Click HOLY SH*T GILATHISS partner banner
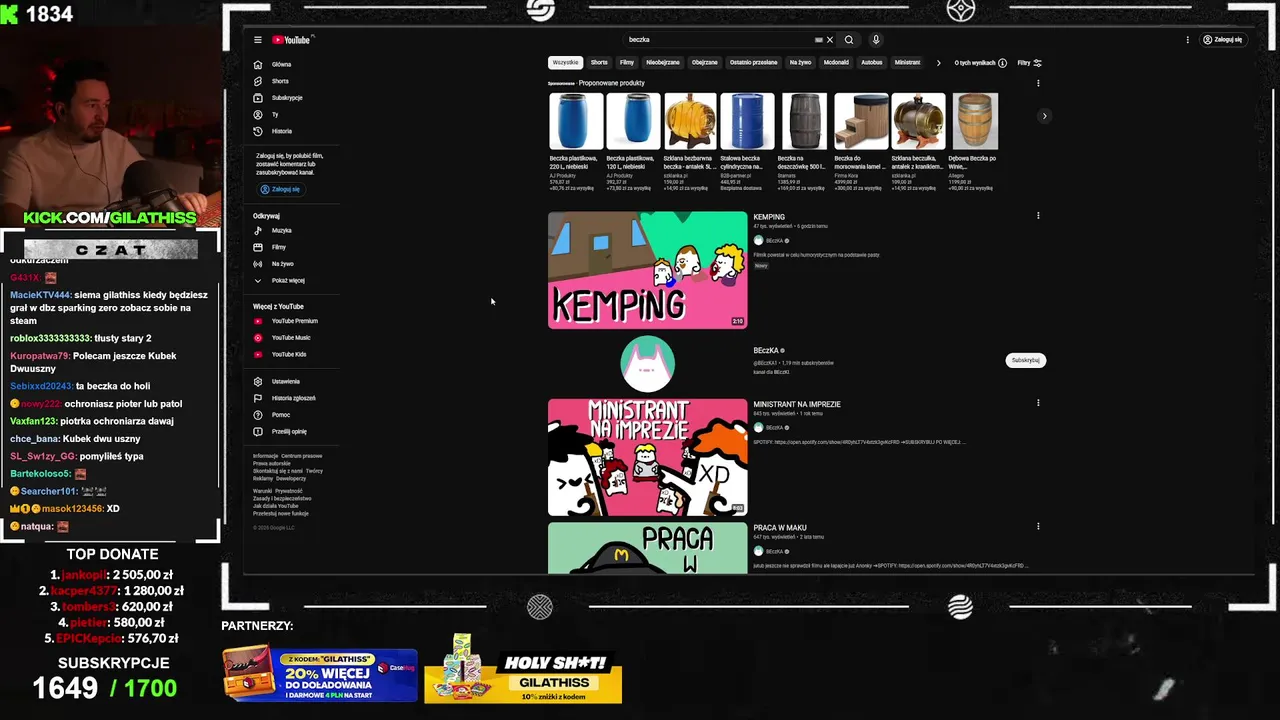 (x=523, y=669)
